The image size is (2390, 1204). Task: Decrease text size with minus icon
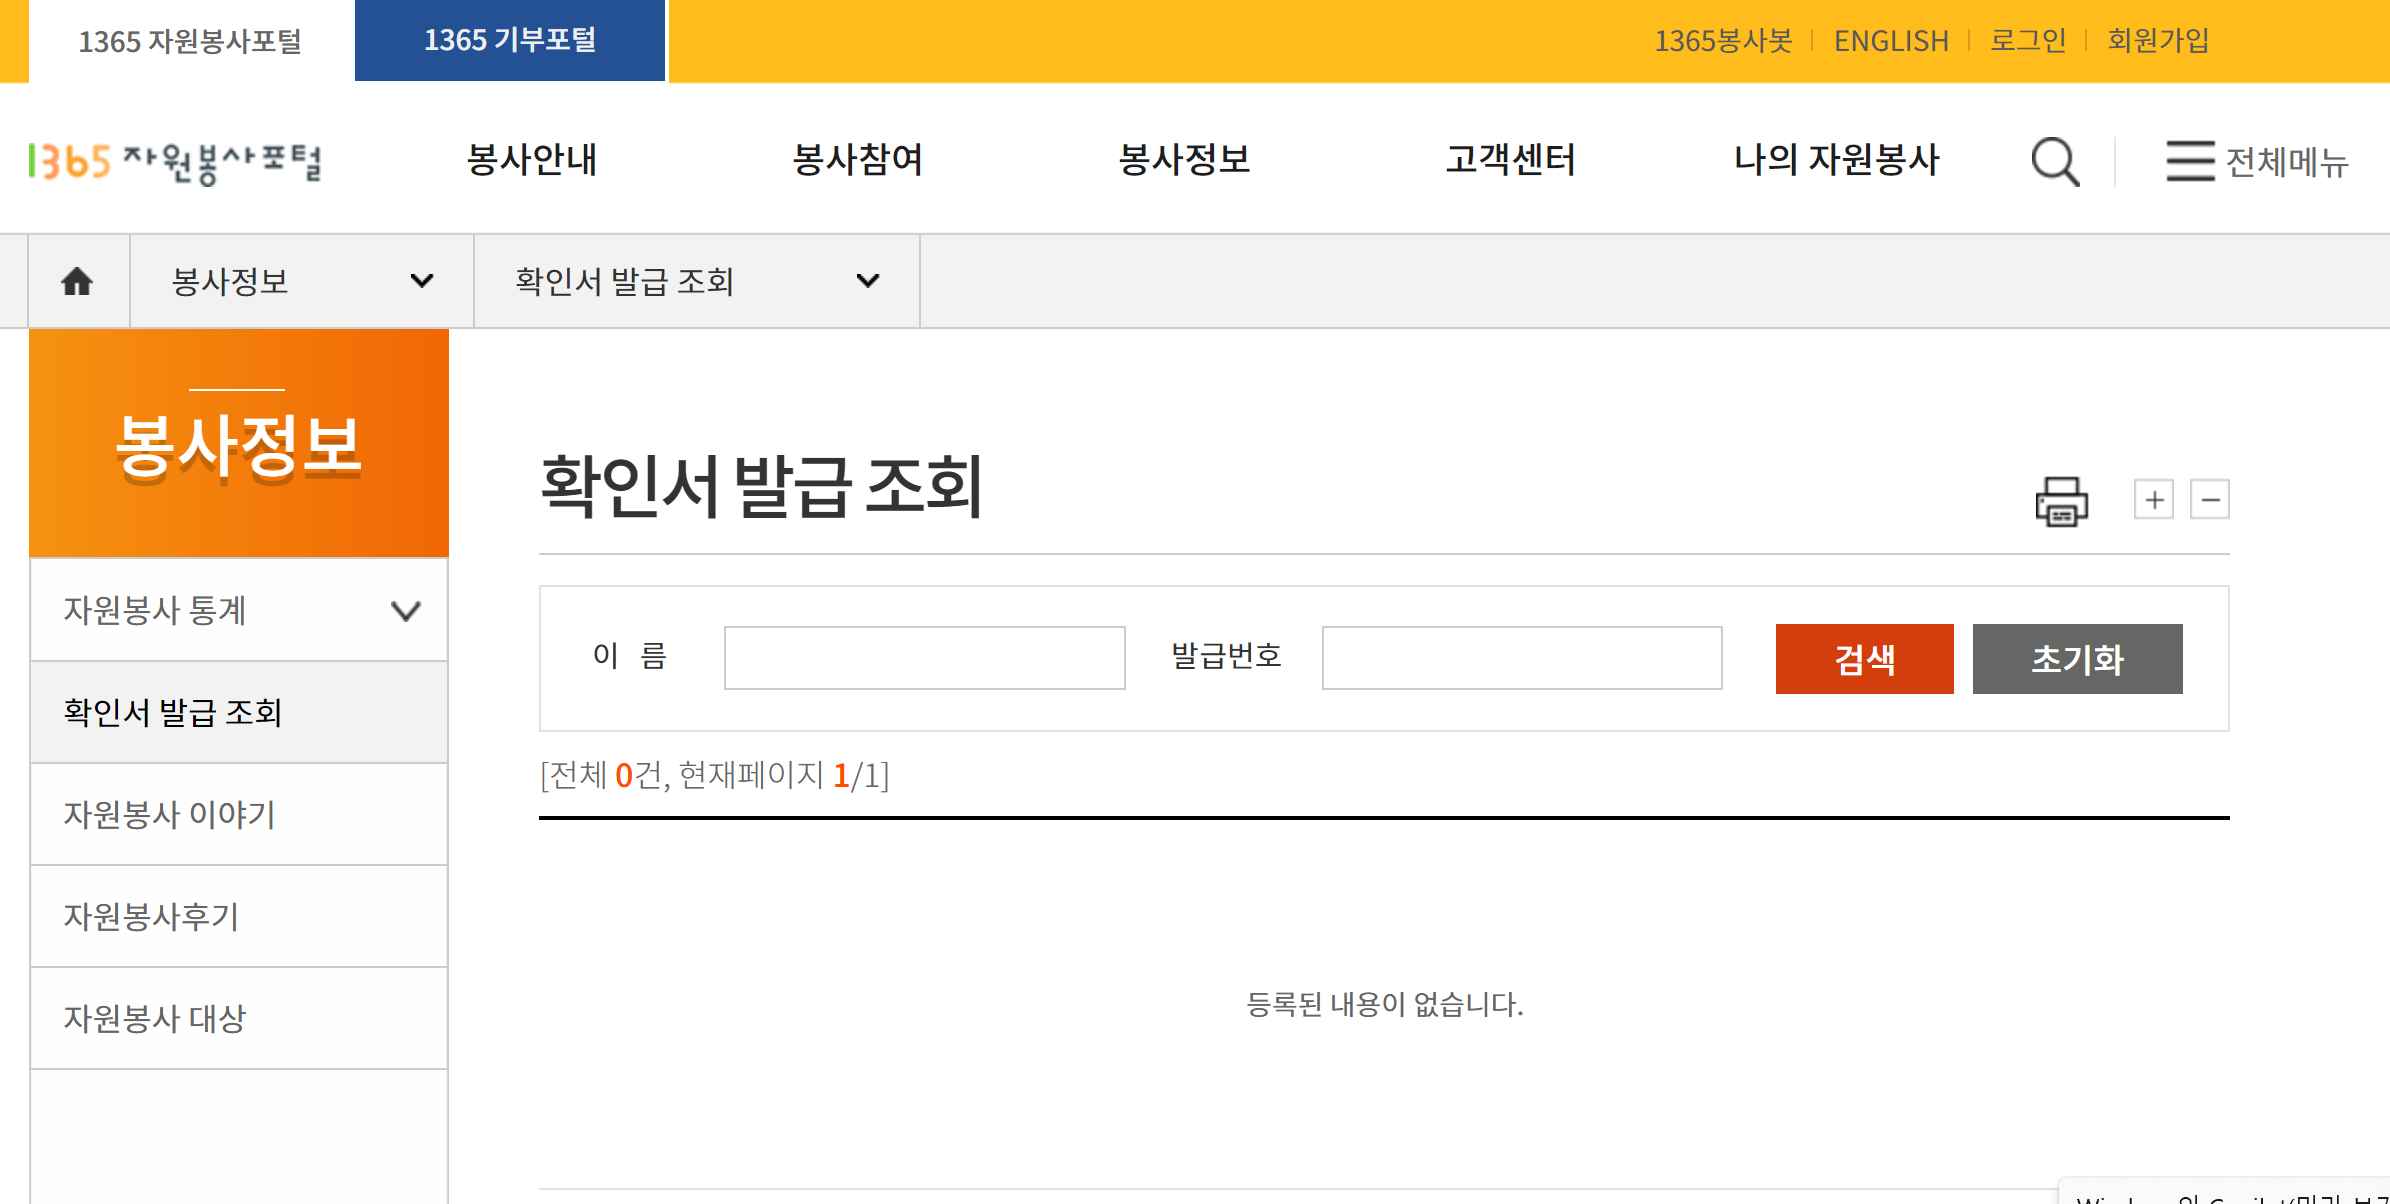(2210, 499)
